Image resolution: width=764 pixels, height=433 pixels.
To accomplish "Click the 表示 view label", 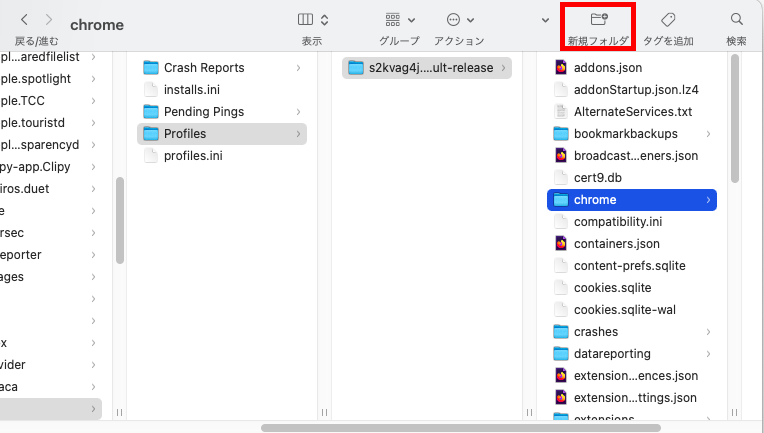I will pyautogui.click(x=312, y=41).
